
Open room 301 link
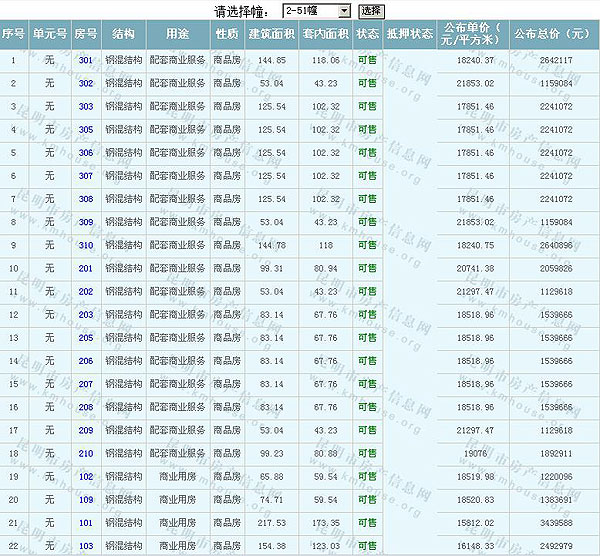coord(86,61)
